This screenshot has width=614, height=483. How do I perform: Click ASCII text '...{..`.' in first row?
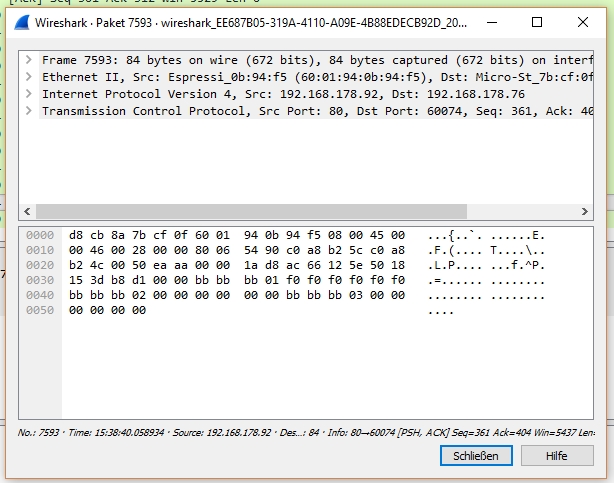tap(455, 235)
